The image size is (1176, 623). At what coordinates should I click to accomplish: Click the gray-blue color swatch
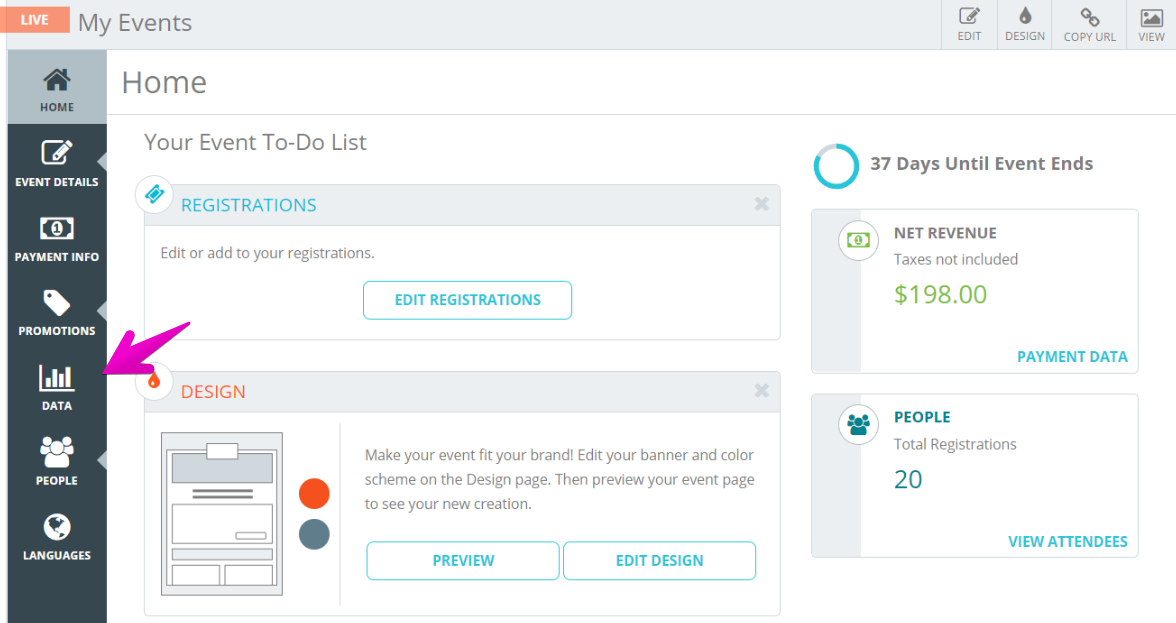tap(314, 535)
